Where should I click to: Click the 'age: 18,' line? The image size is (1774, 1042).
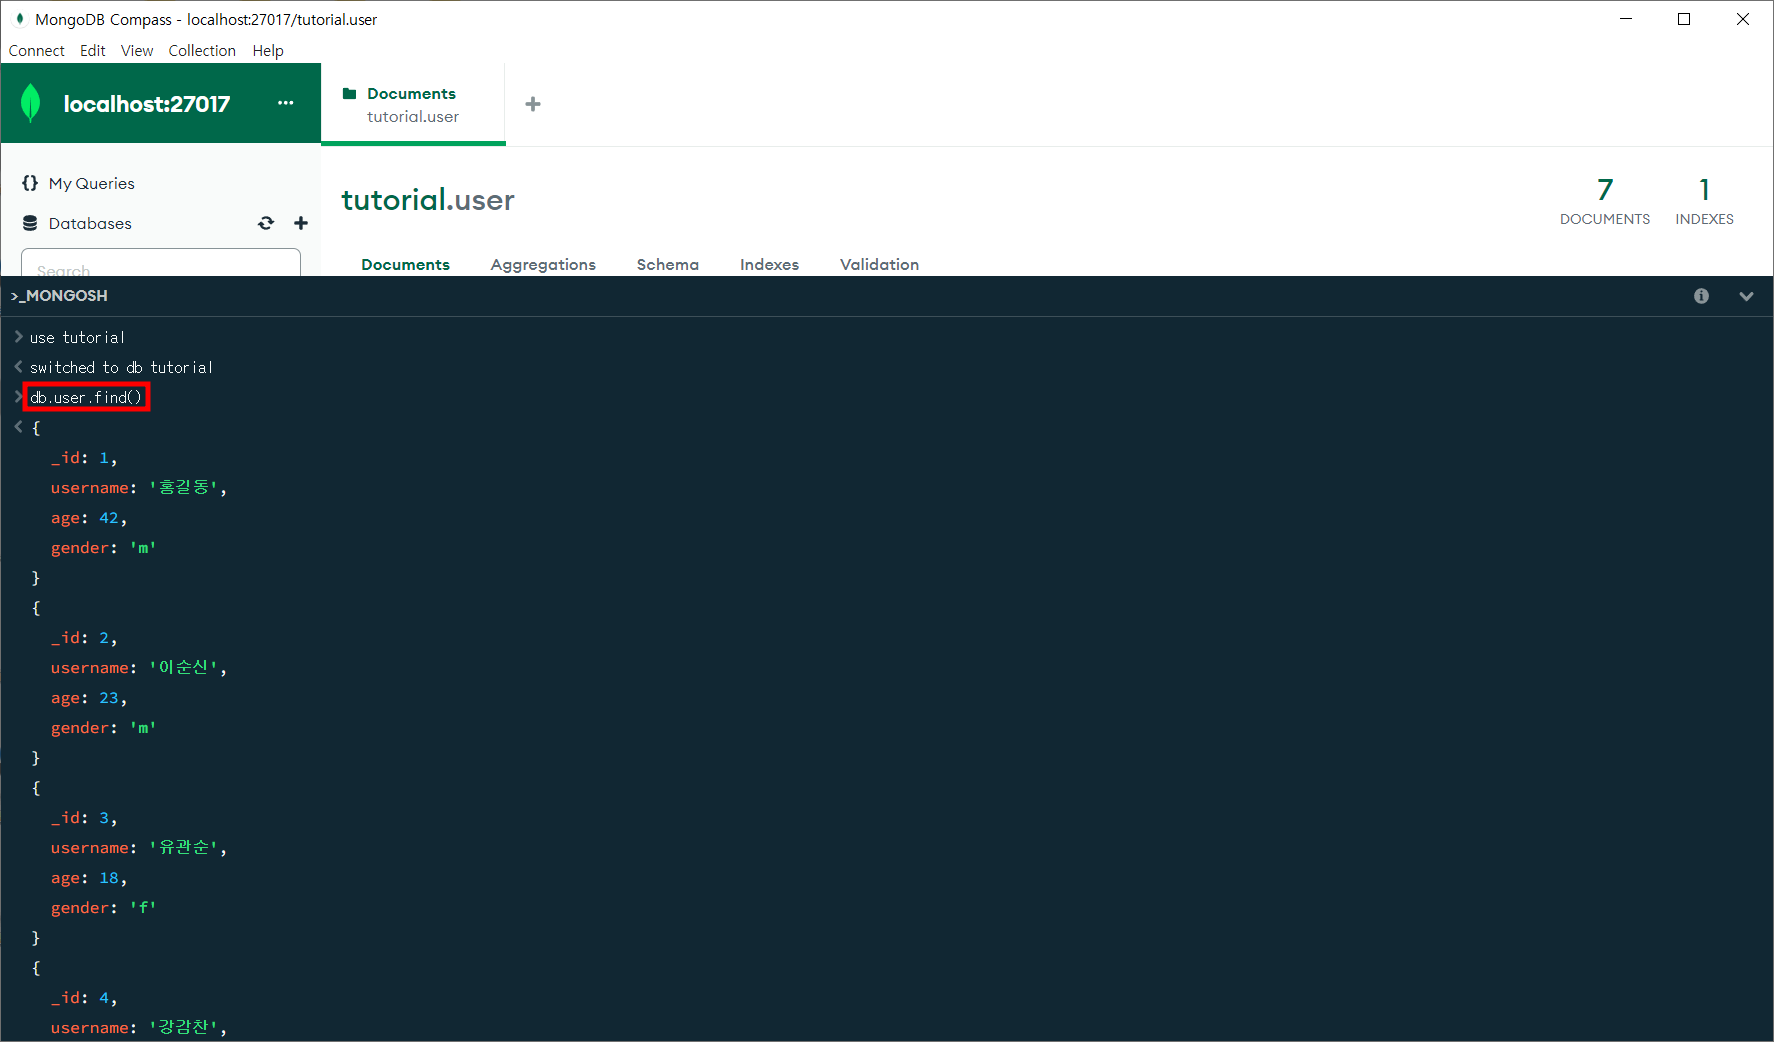[89, 878]
